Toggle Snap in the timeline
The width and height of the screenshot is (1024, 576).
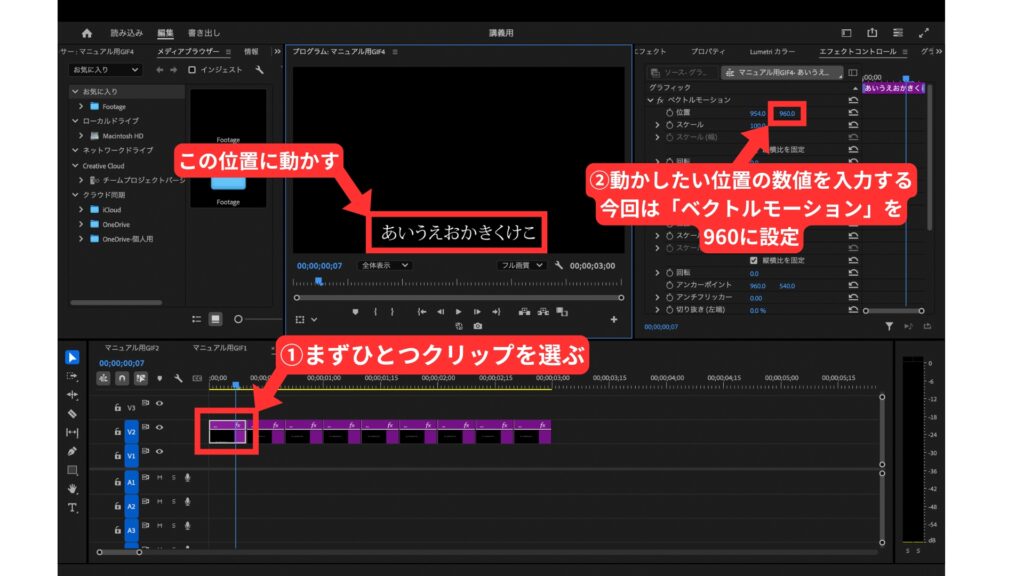click(x=122, y=378)
